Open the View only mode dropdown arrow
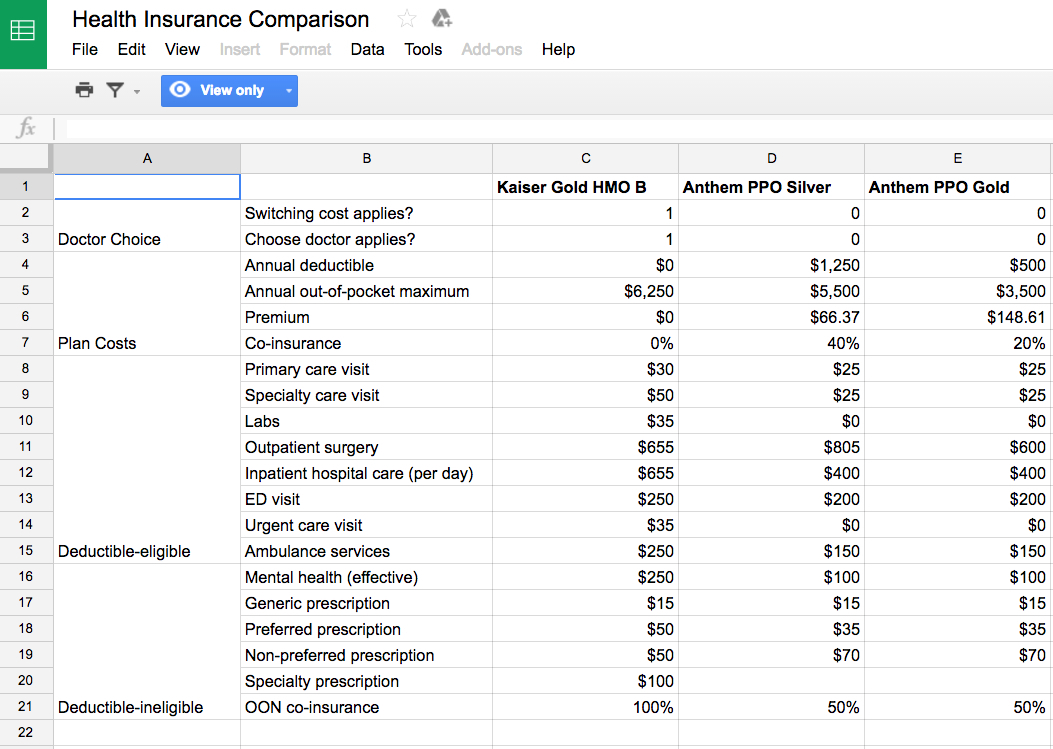Screen dimensions: 1053x749 (x=288, y=91)
